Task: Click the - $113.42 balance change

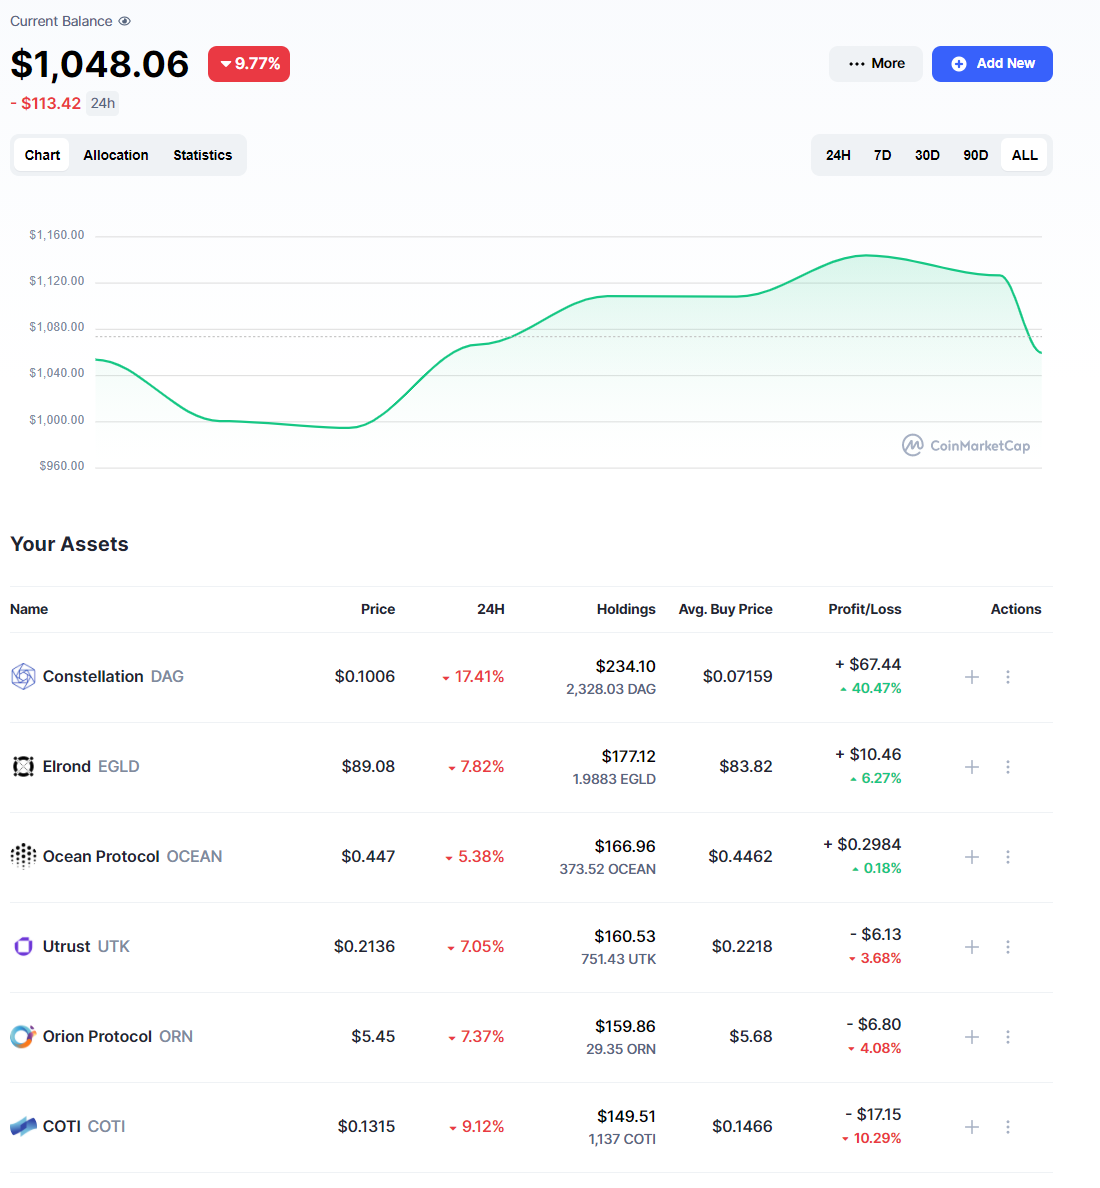Action: coord(45,103)
